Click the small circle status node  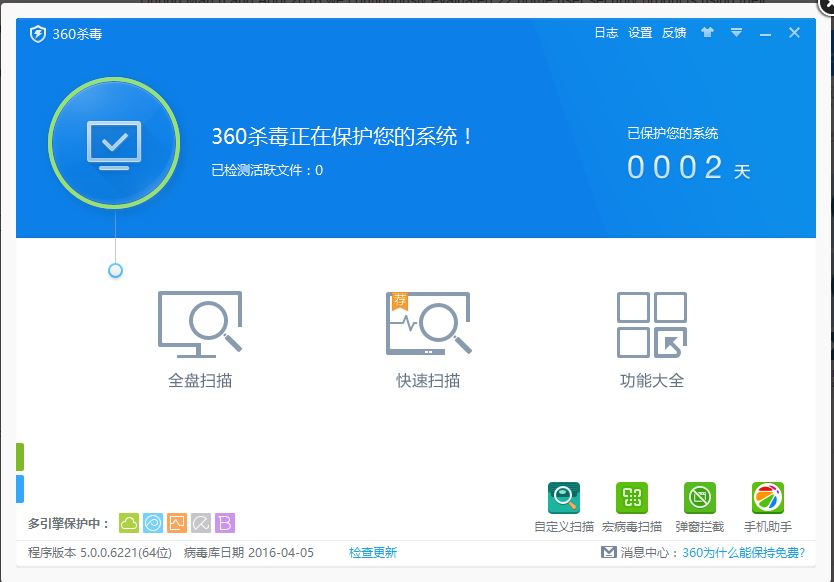coord(115,271)
